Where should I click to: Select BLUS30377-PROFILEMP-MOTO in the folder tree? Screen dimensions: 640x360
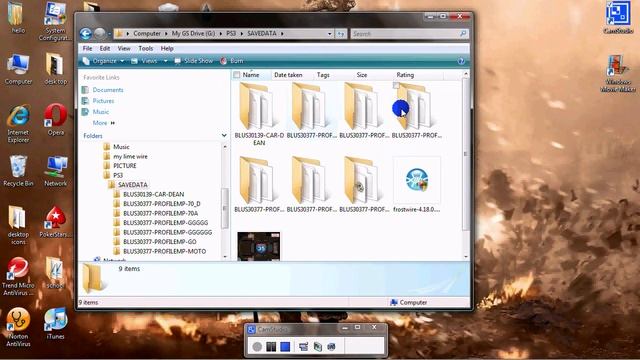coord(164,251)
